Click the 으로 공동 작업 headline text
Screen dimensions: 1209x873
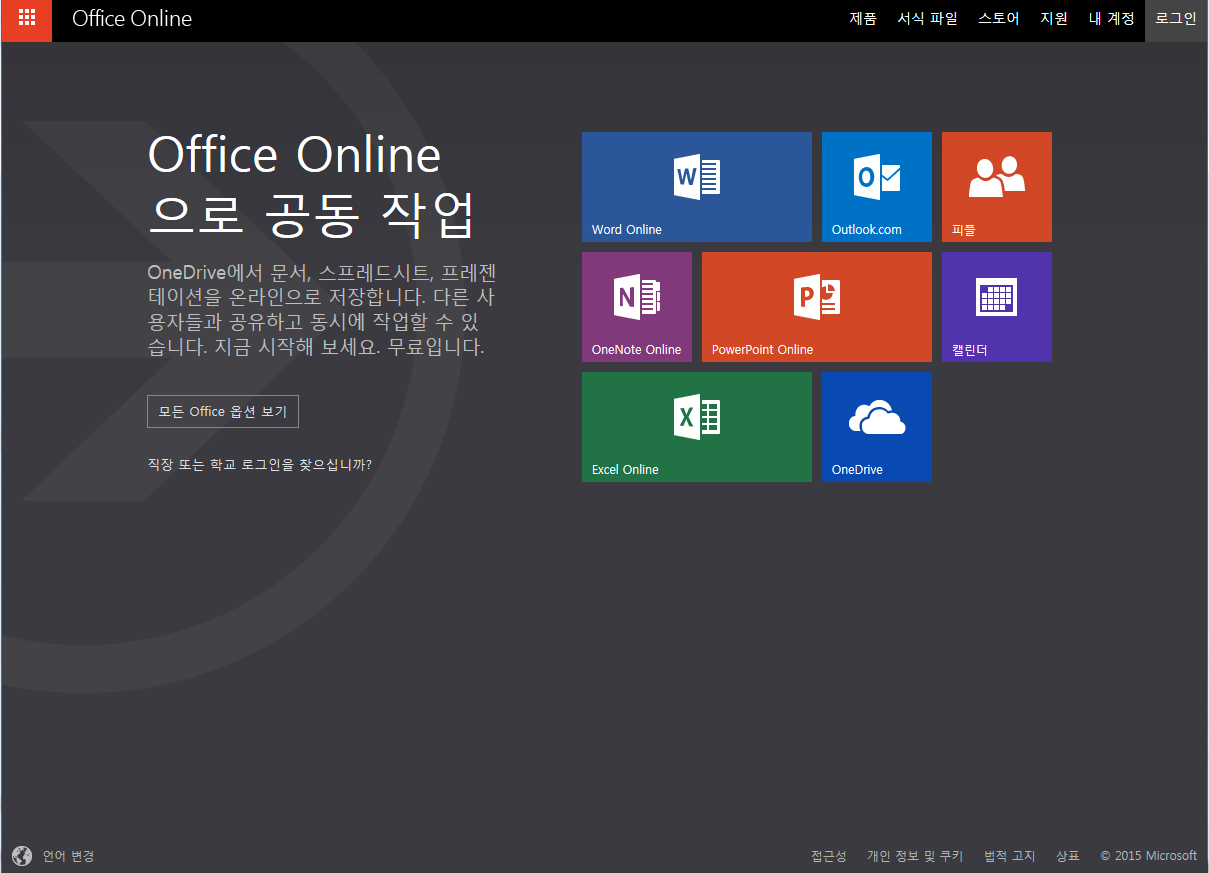tap(310, 214)
